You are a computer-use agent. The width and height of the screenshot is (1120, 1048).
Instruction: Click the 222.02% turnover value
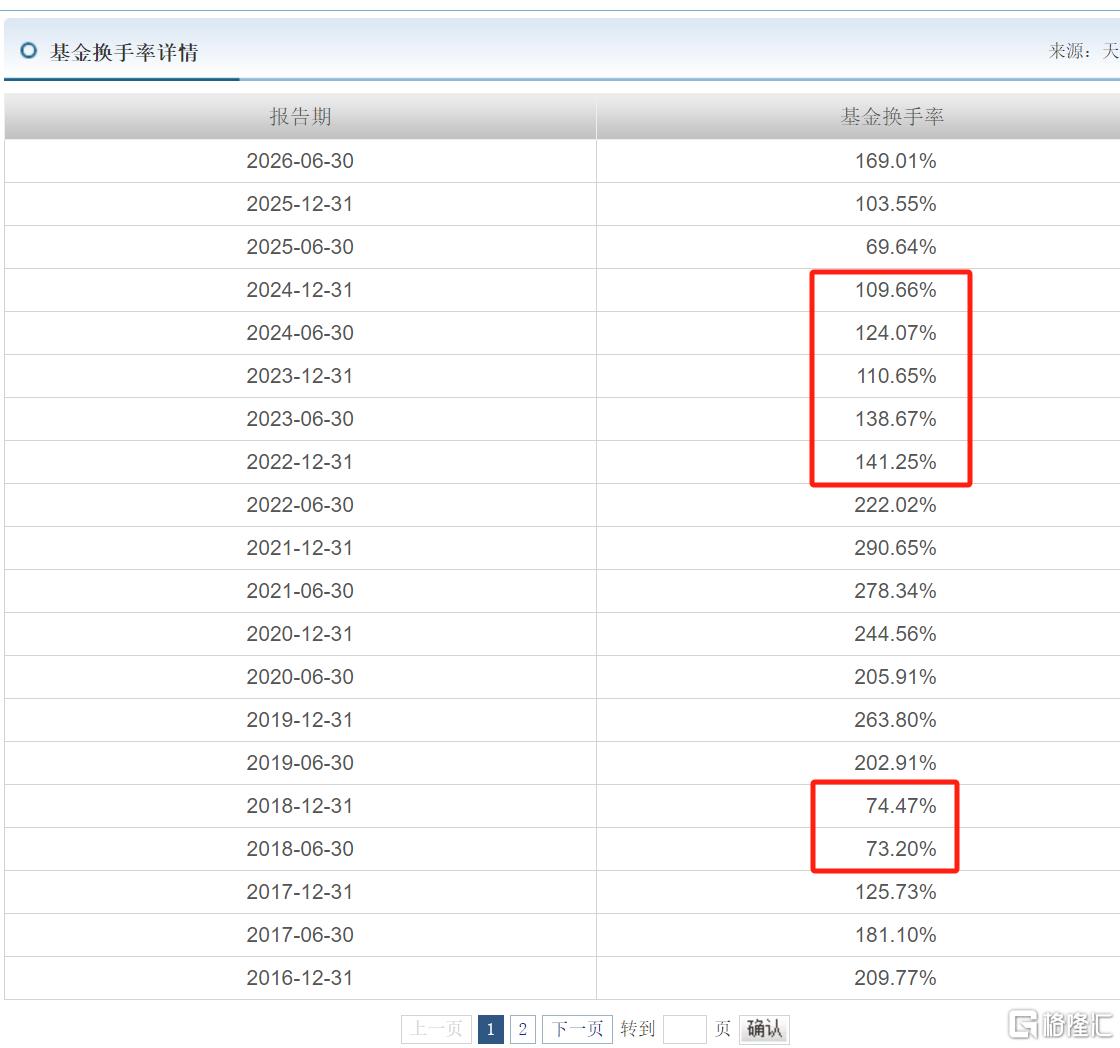tap(896, 504)
